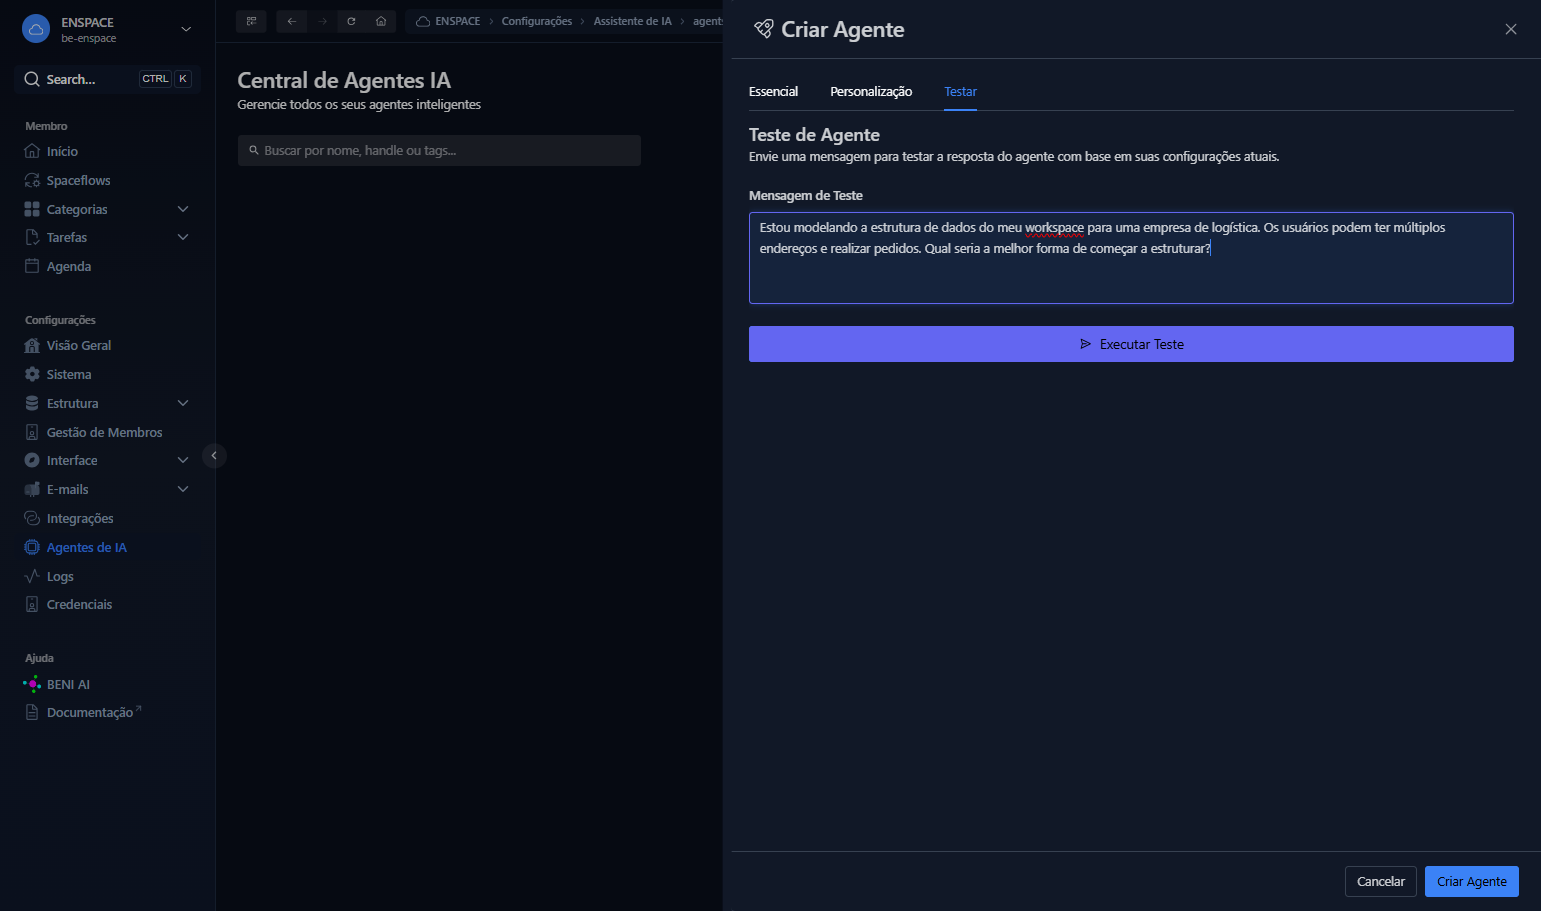Viewport: 1541px width, 911px height.
Task: Click the Integrações icon
Action: 32,518
